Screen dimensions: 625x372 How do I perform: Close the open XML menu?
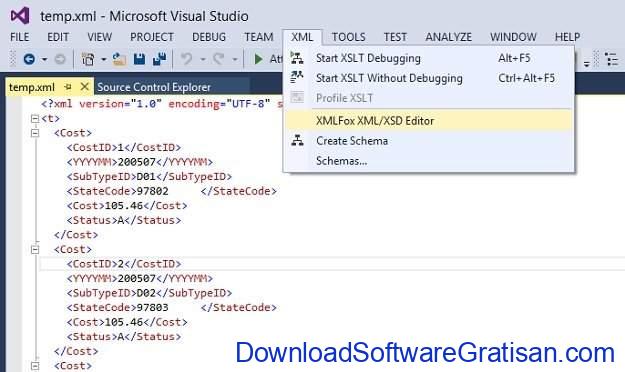pyautogui.click(x=302, y=37)
